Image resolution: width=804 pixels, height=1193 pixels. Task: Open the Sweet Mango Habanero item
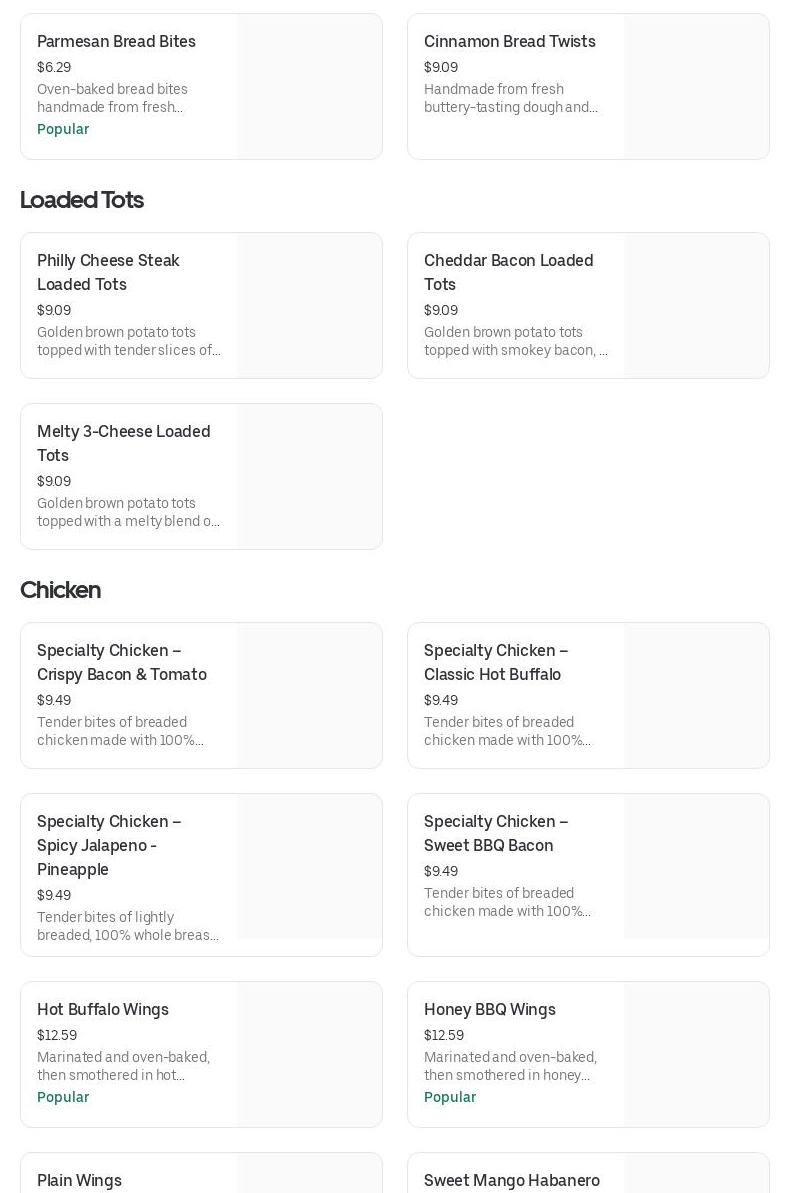[511, 1181]
